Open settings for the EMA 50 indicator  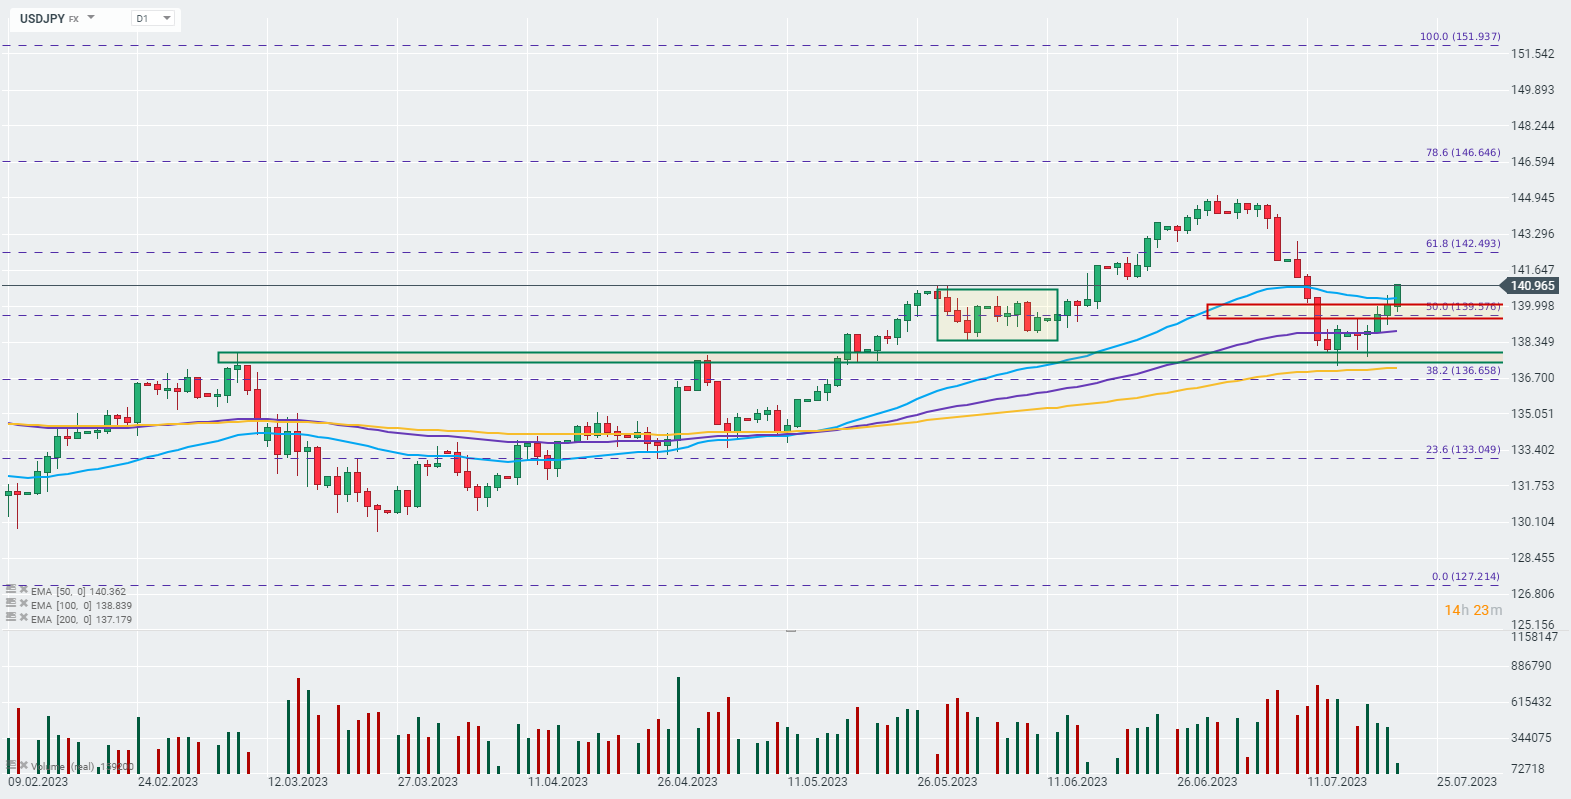11,590
